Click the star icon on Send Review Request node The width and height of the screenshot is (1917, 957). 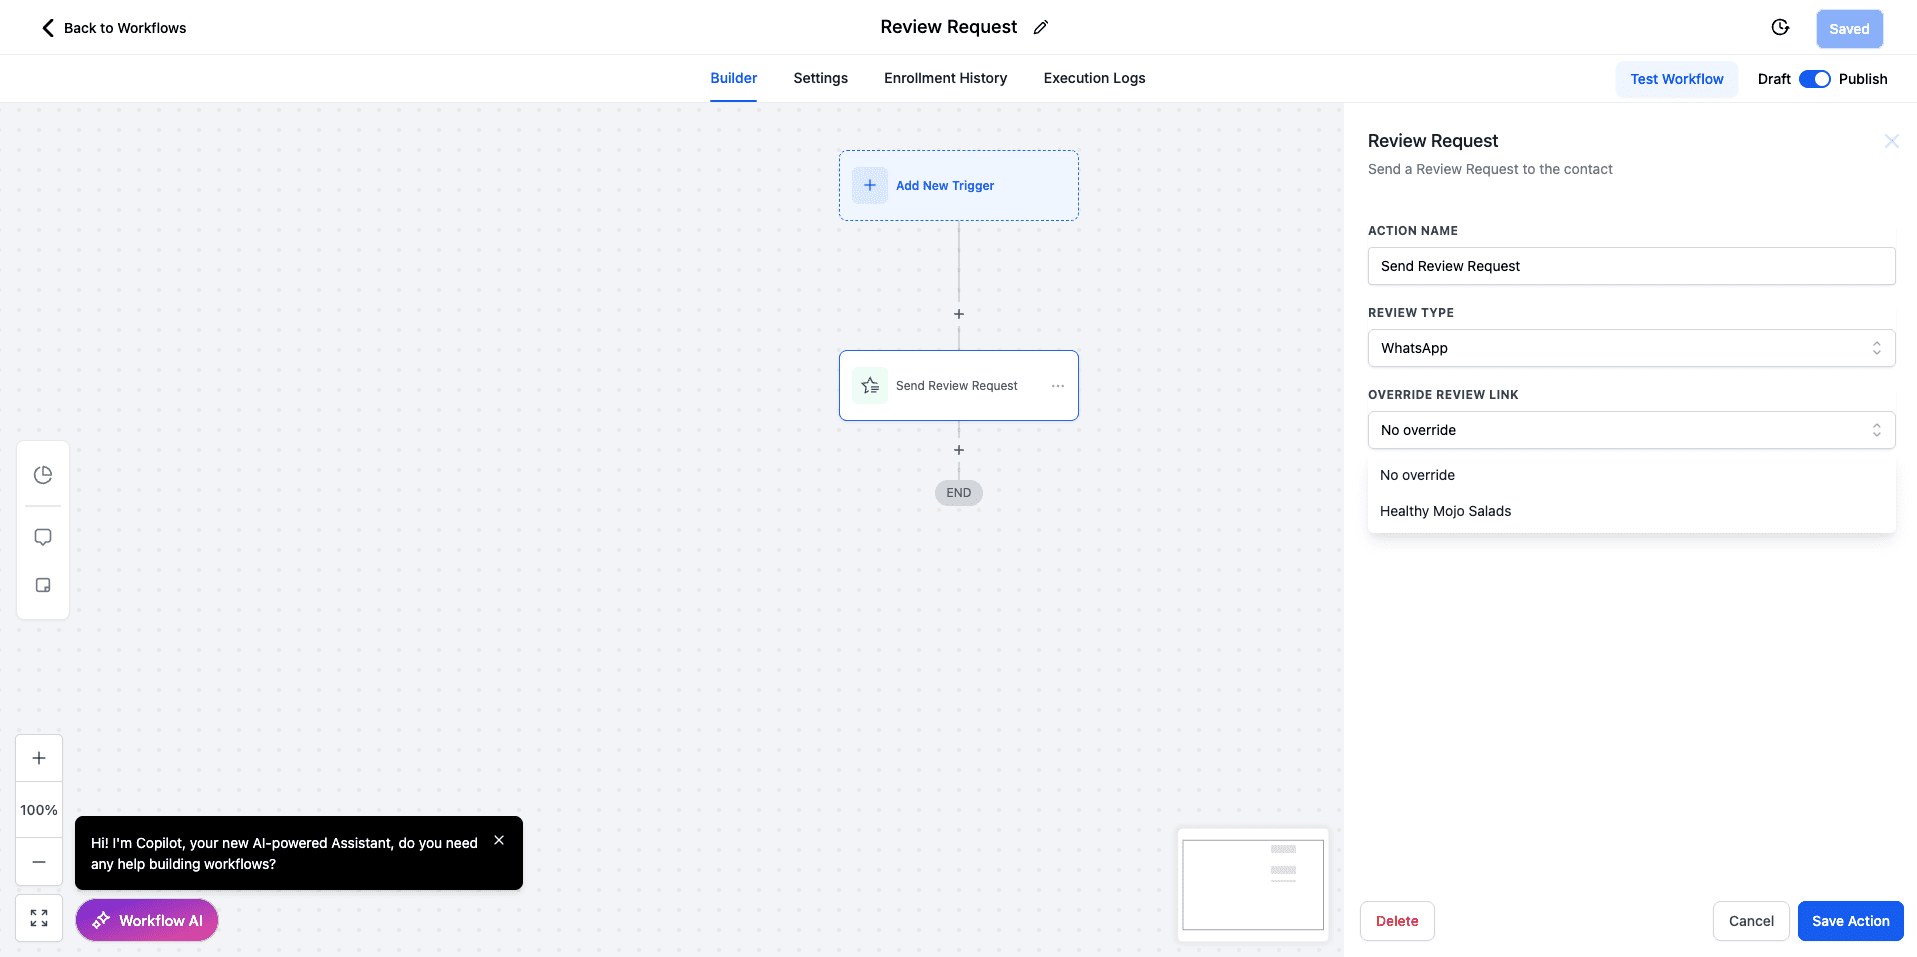(x=870, y=386)
